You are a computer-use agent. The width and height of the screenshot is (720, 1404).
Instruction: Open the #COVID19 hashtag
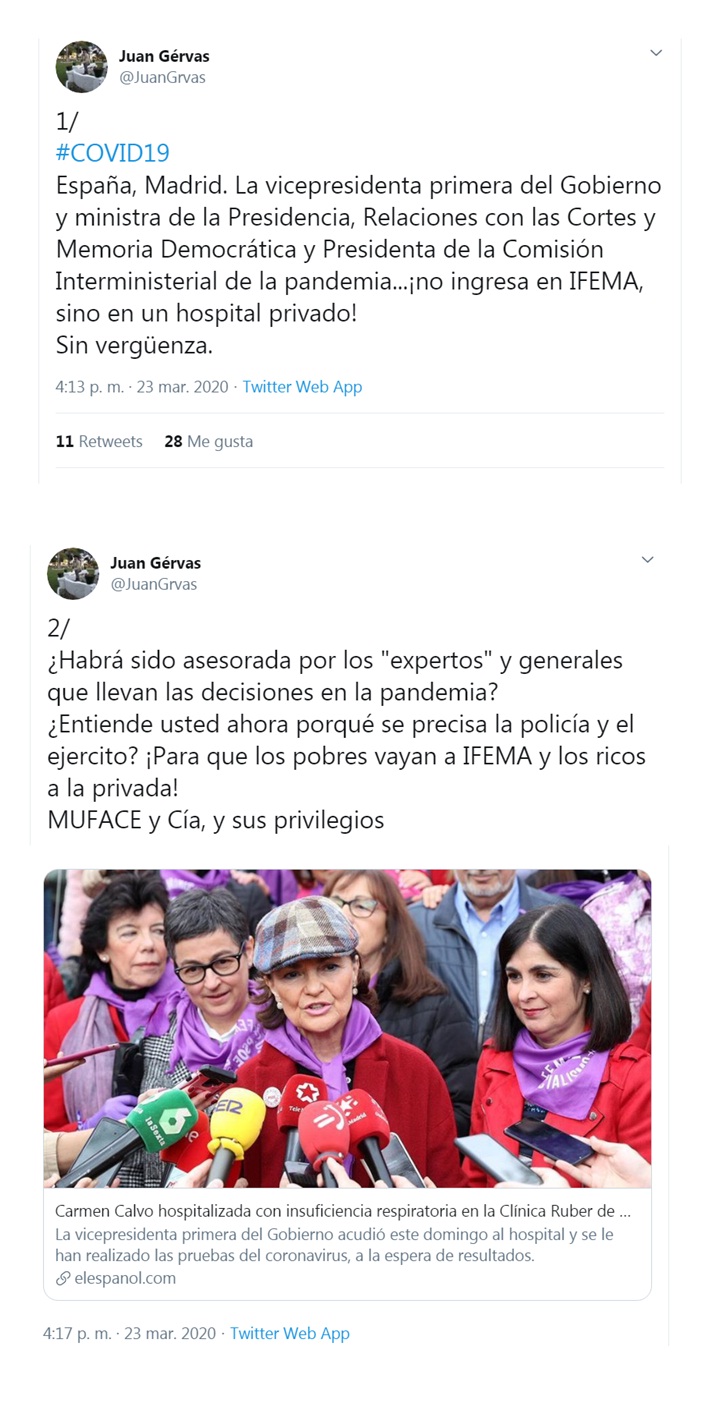coord(112,153)
